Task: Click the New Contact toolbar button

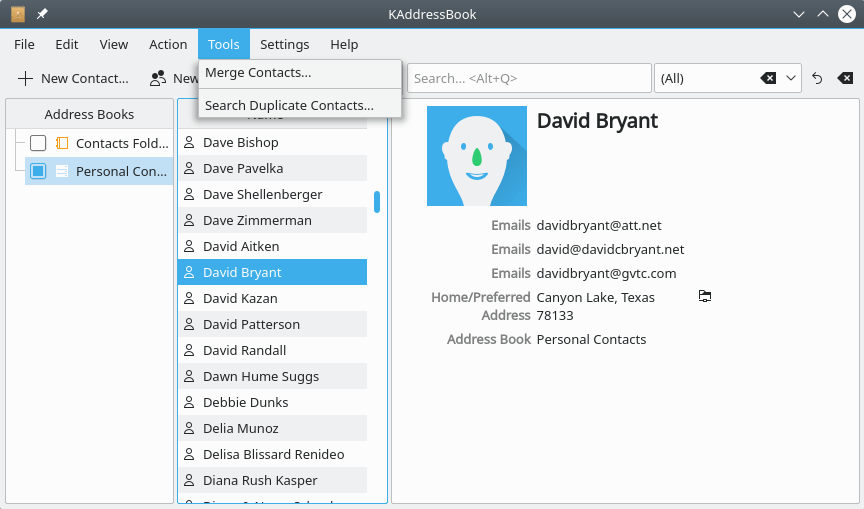Action: [73, 78]
